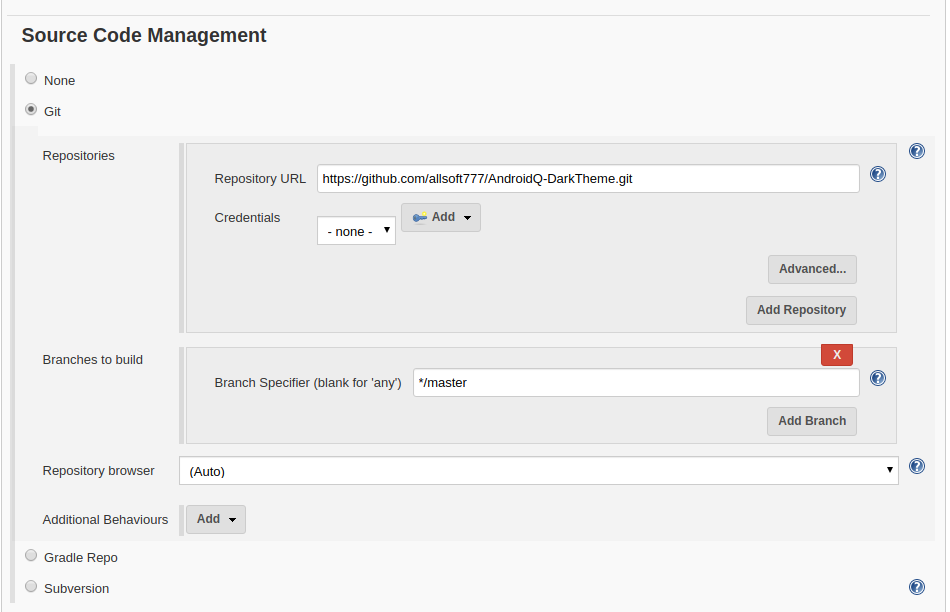The height and width of the screenshot is (612, 950).
Task: Select the Git radio button
Action: pyautogui.click(x=31, y=110)
